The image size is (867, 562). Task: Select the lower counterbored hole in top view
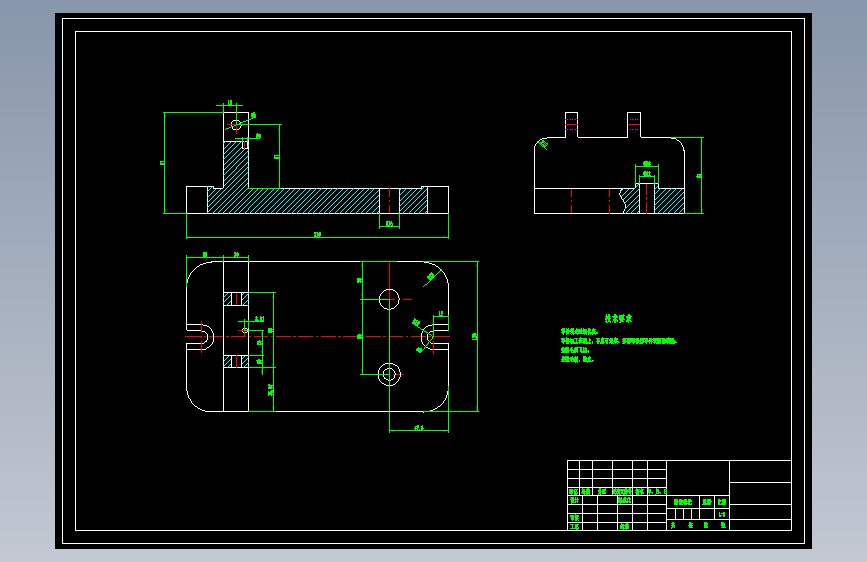[x=389, y=374]
